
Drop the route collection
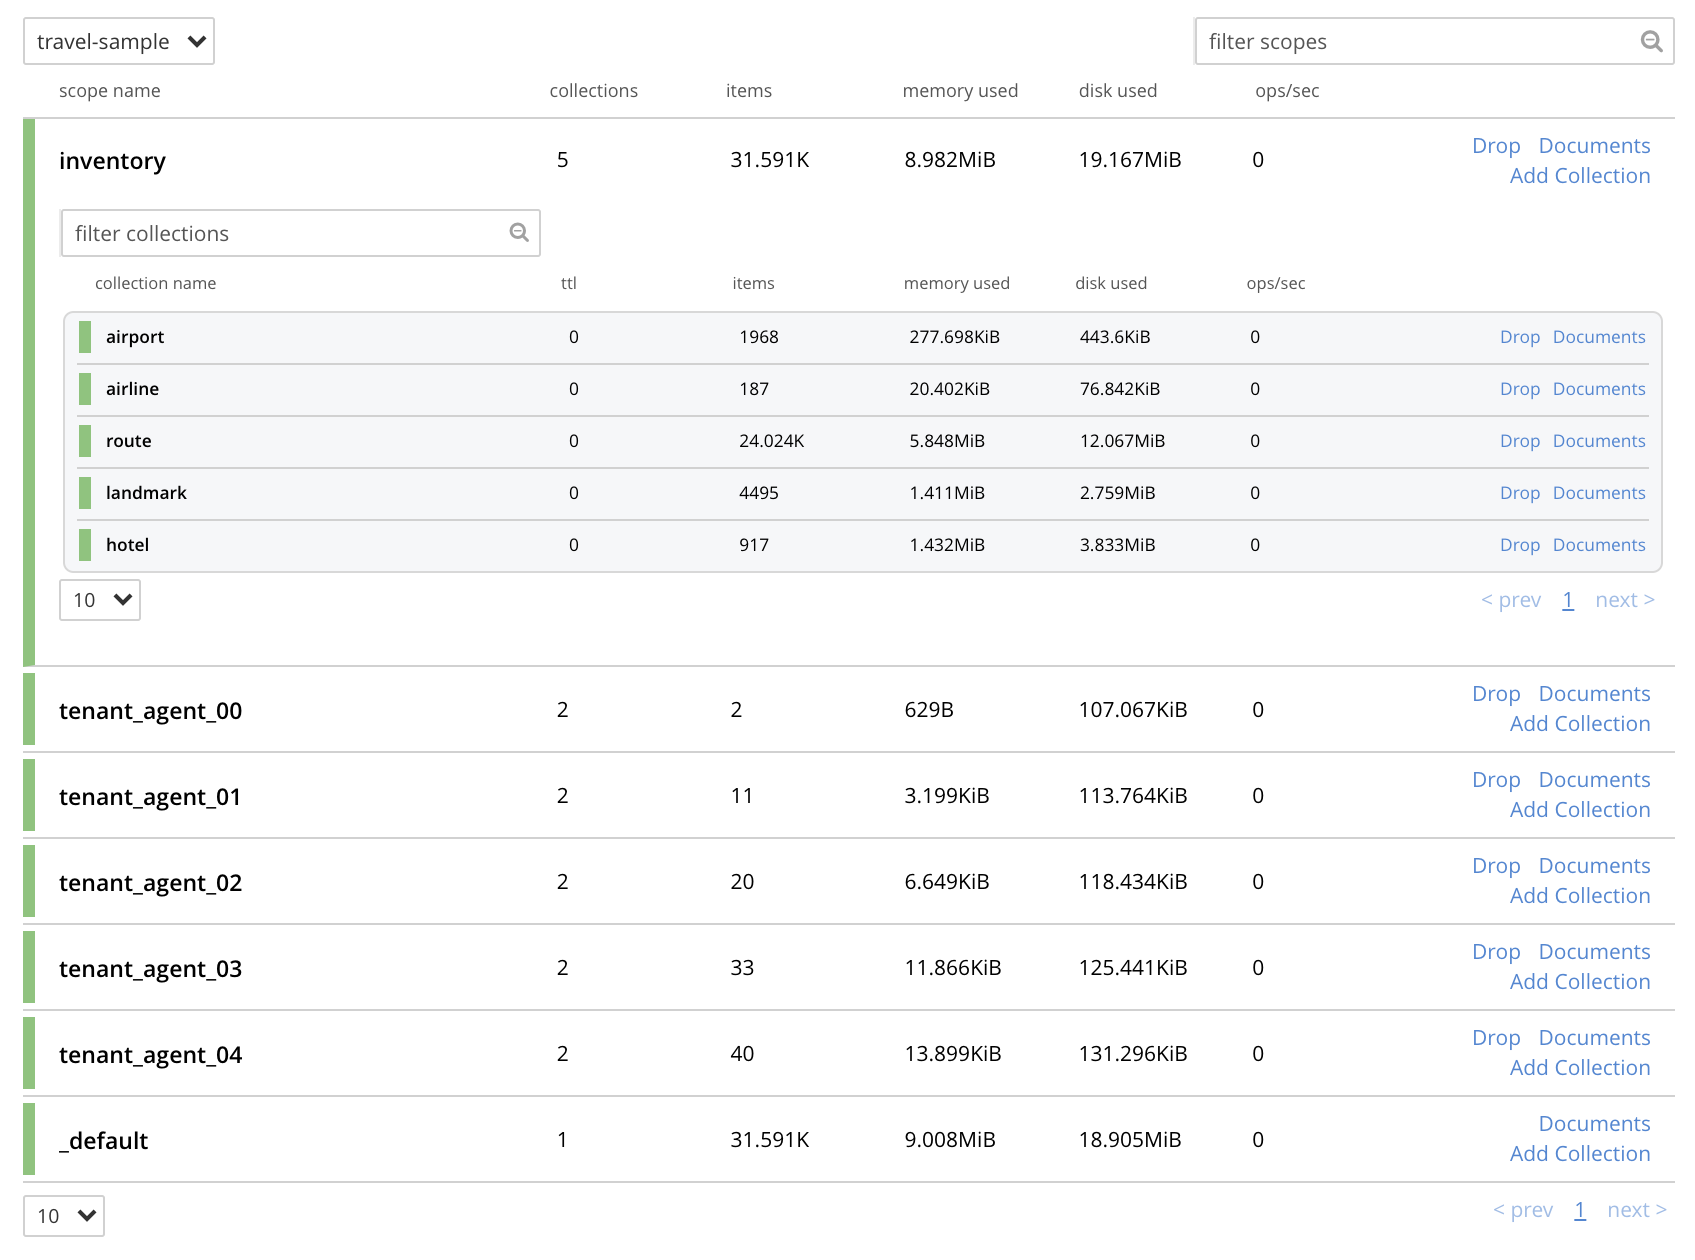point(1519,441)
